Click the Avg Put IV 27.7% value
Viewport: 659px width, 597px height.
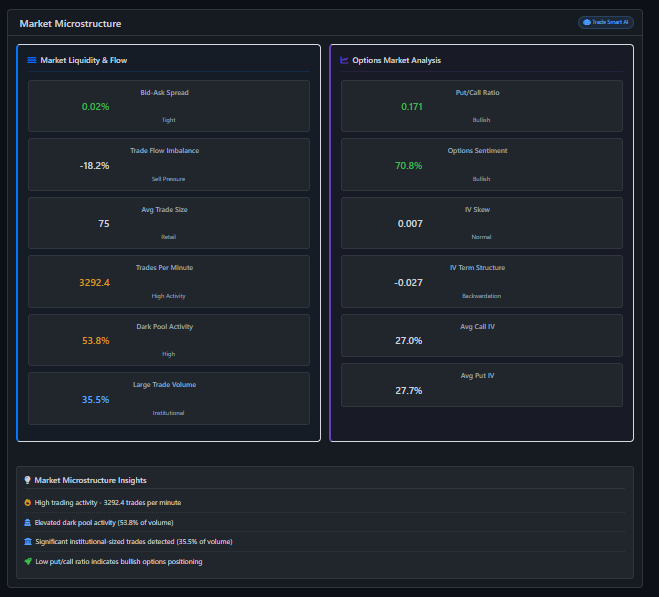tap(408, 391)
